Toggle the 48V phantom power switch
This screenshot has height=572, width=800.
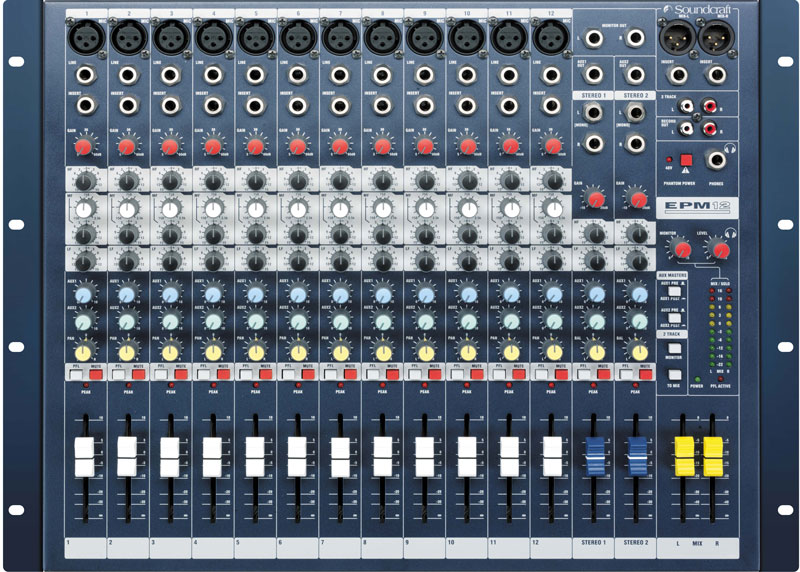686,160
